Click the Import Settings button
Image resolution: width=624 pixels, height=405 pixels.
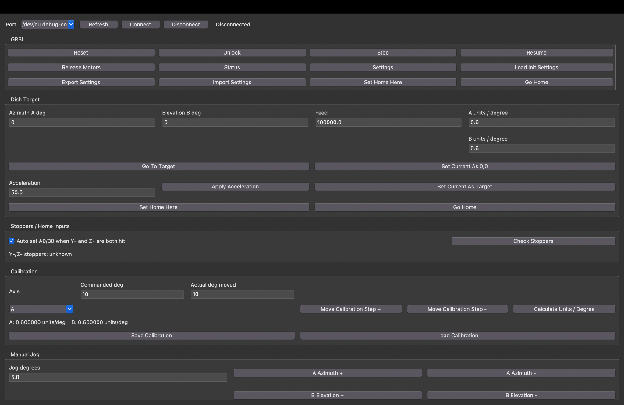tap(232, 82)
